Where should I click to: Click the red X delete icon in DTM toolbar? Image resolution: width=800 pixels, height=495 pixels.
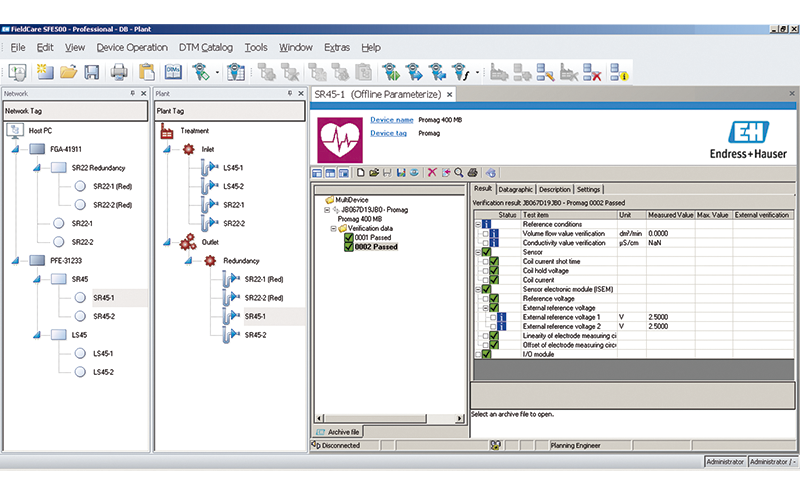432,172
